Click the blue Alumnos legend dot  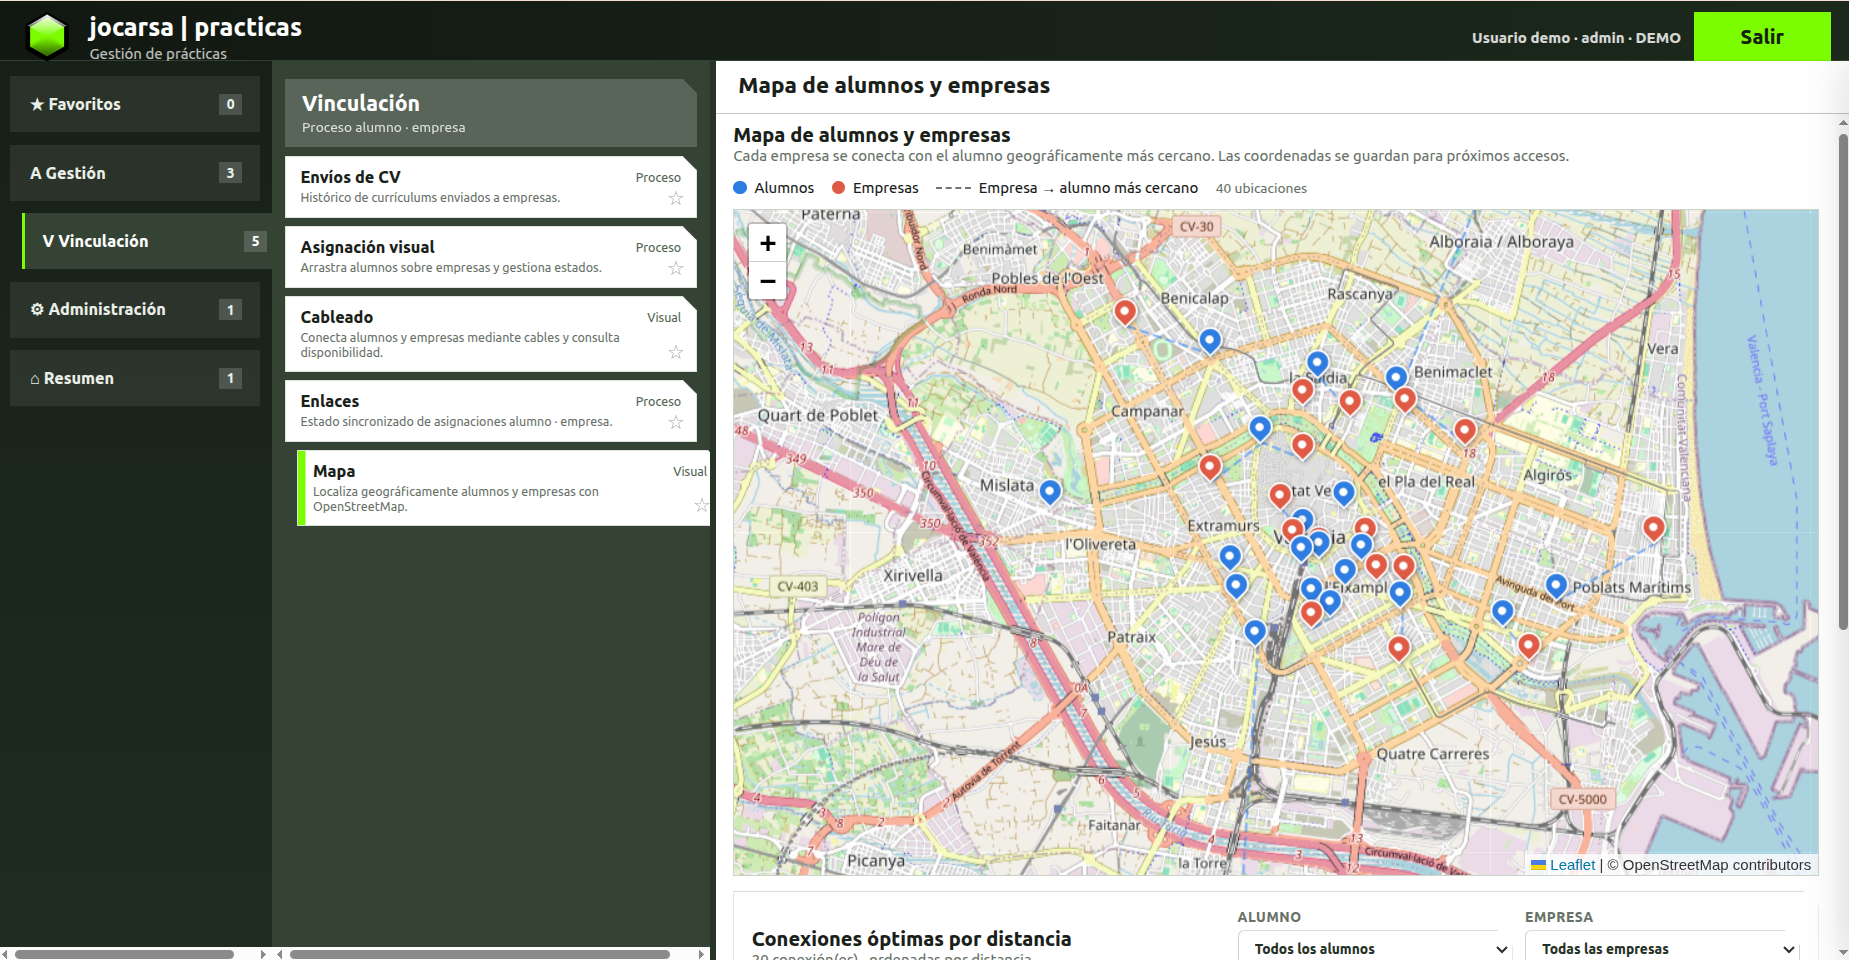pos(740,188)
